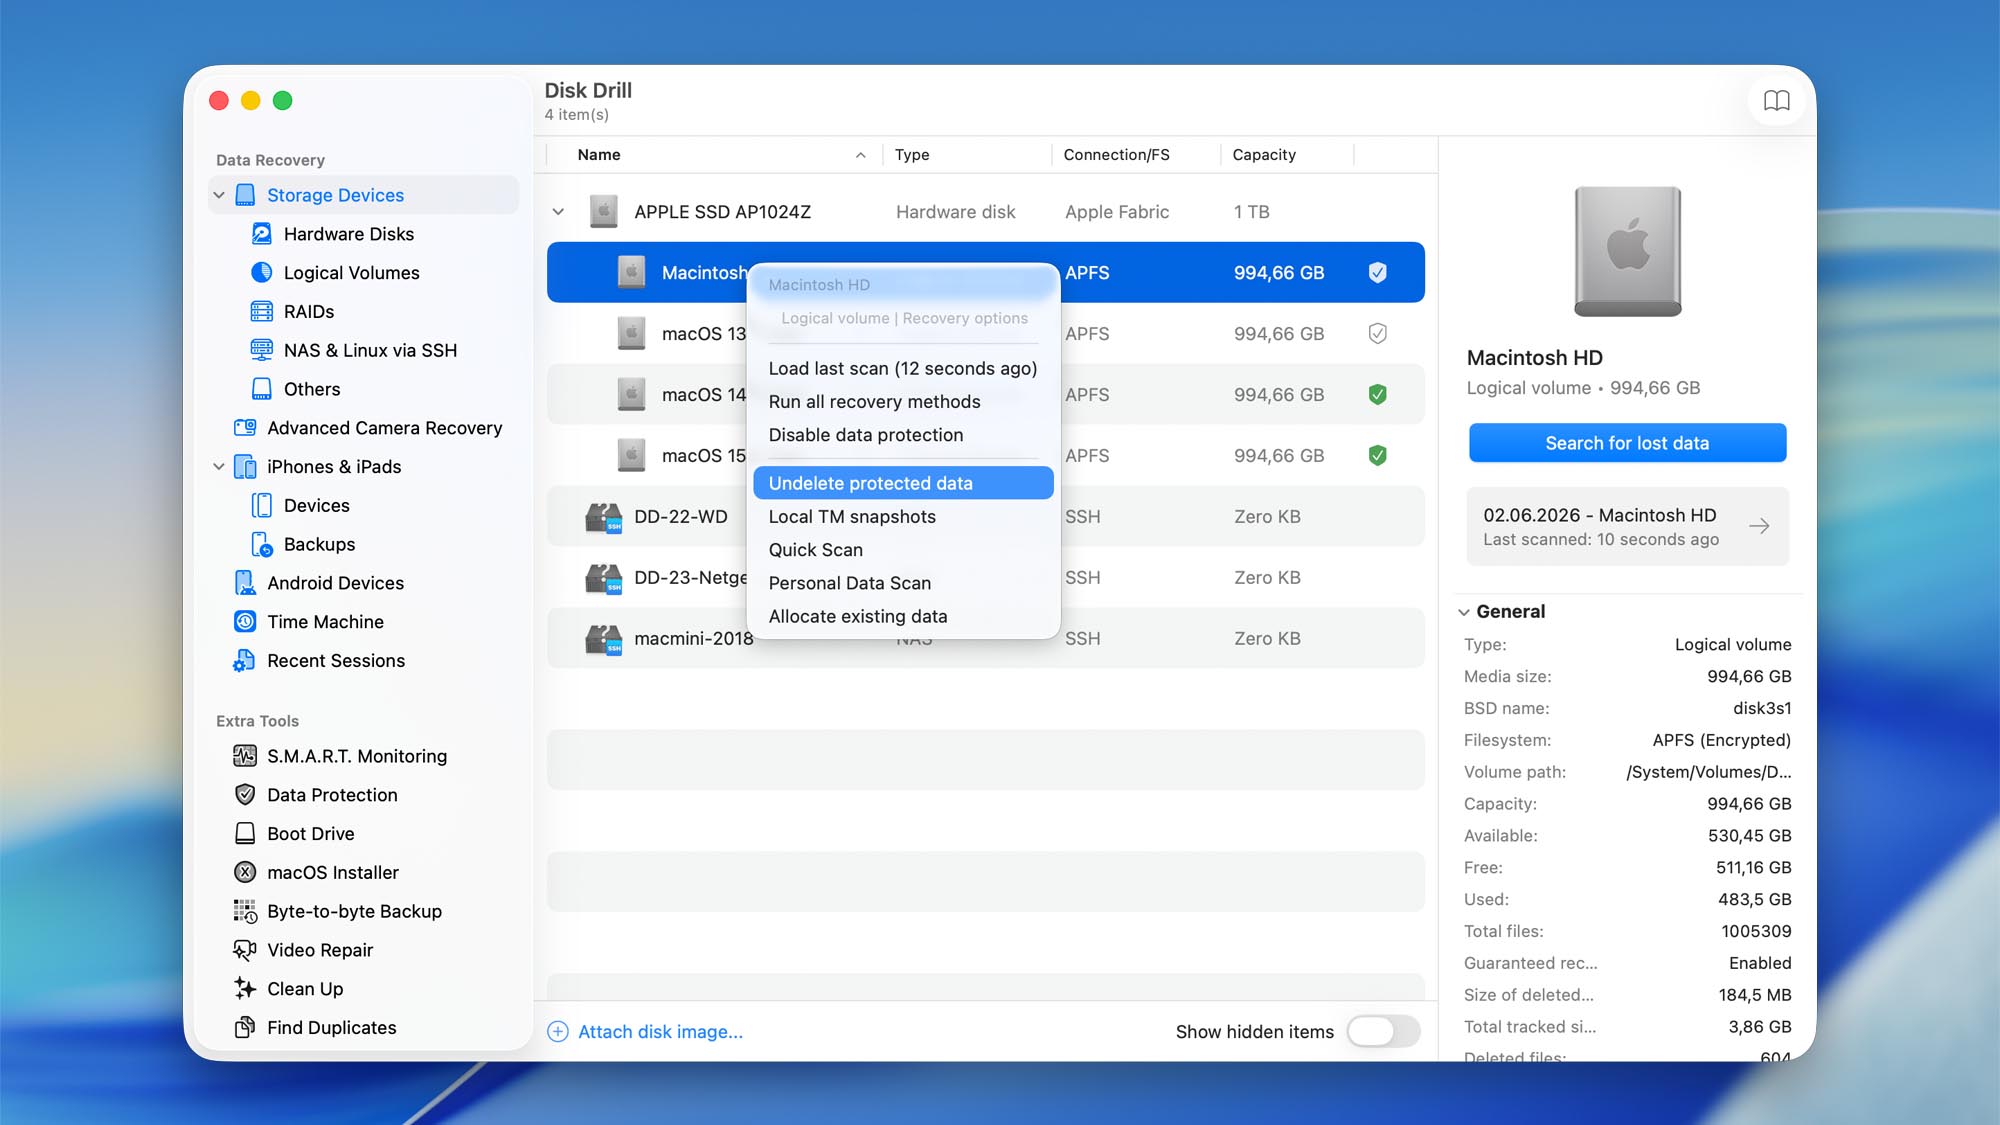The image size is (2000, 1125).
Task: Collapse APPLE SSD AP1024Z disk row
Action: pyautogui.click(x=559, y=212)
